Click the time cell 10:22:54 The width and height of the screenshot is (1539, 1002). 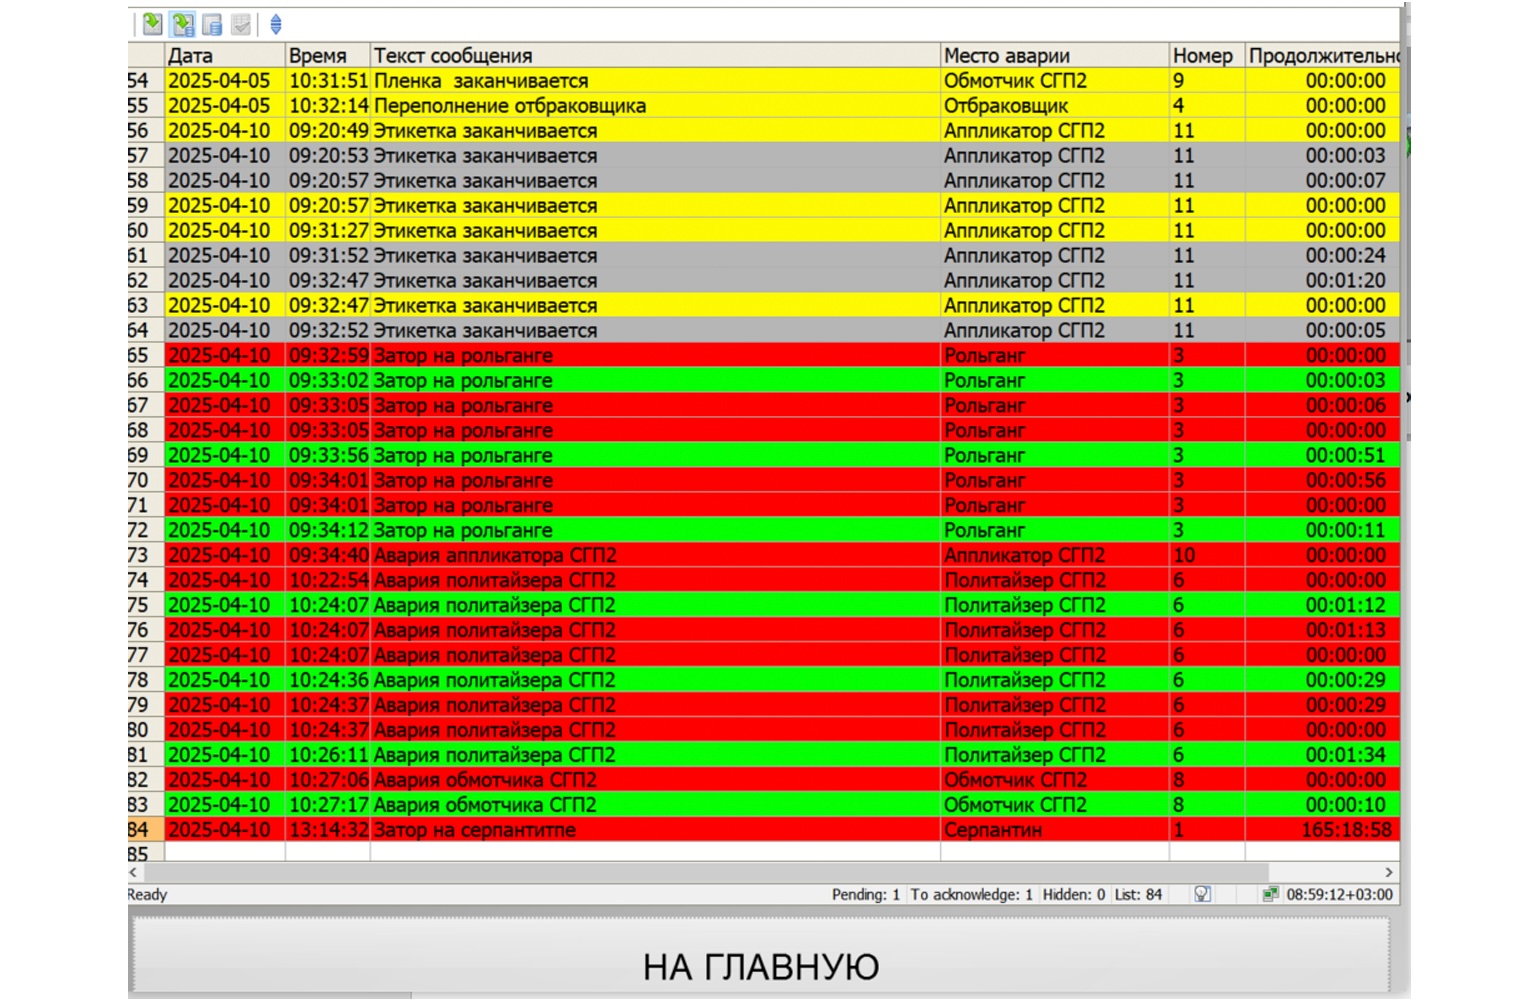(x=329, y=580)
